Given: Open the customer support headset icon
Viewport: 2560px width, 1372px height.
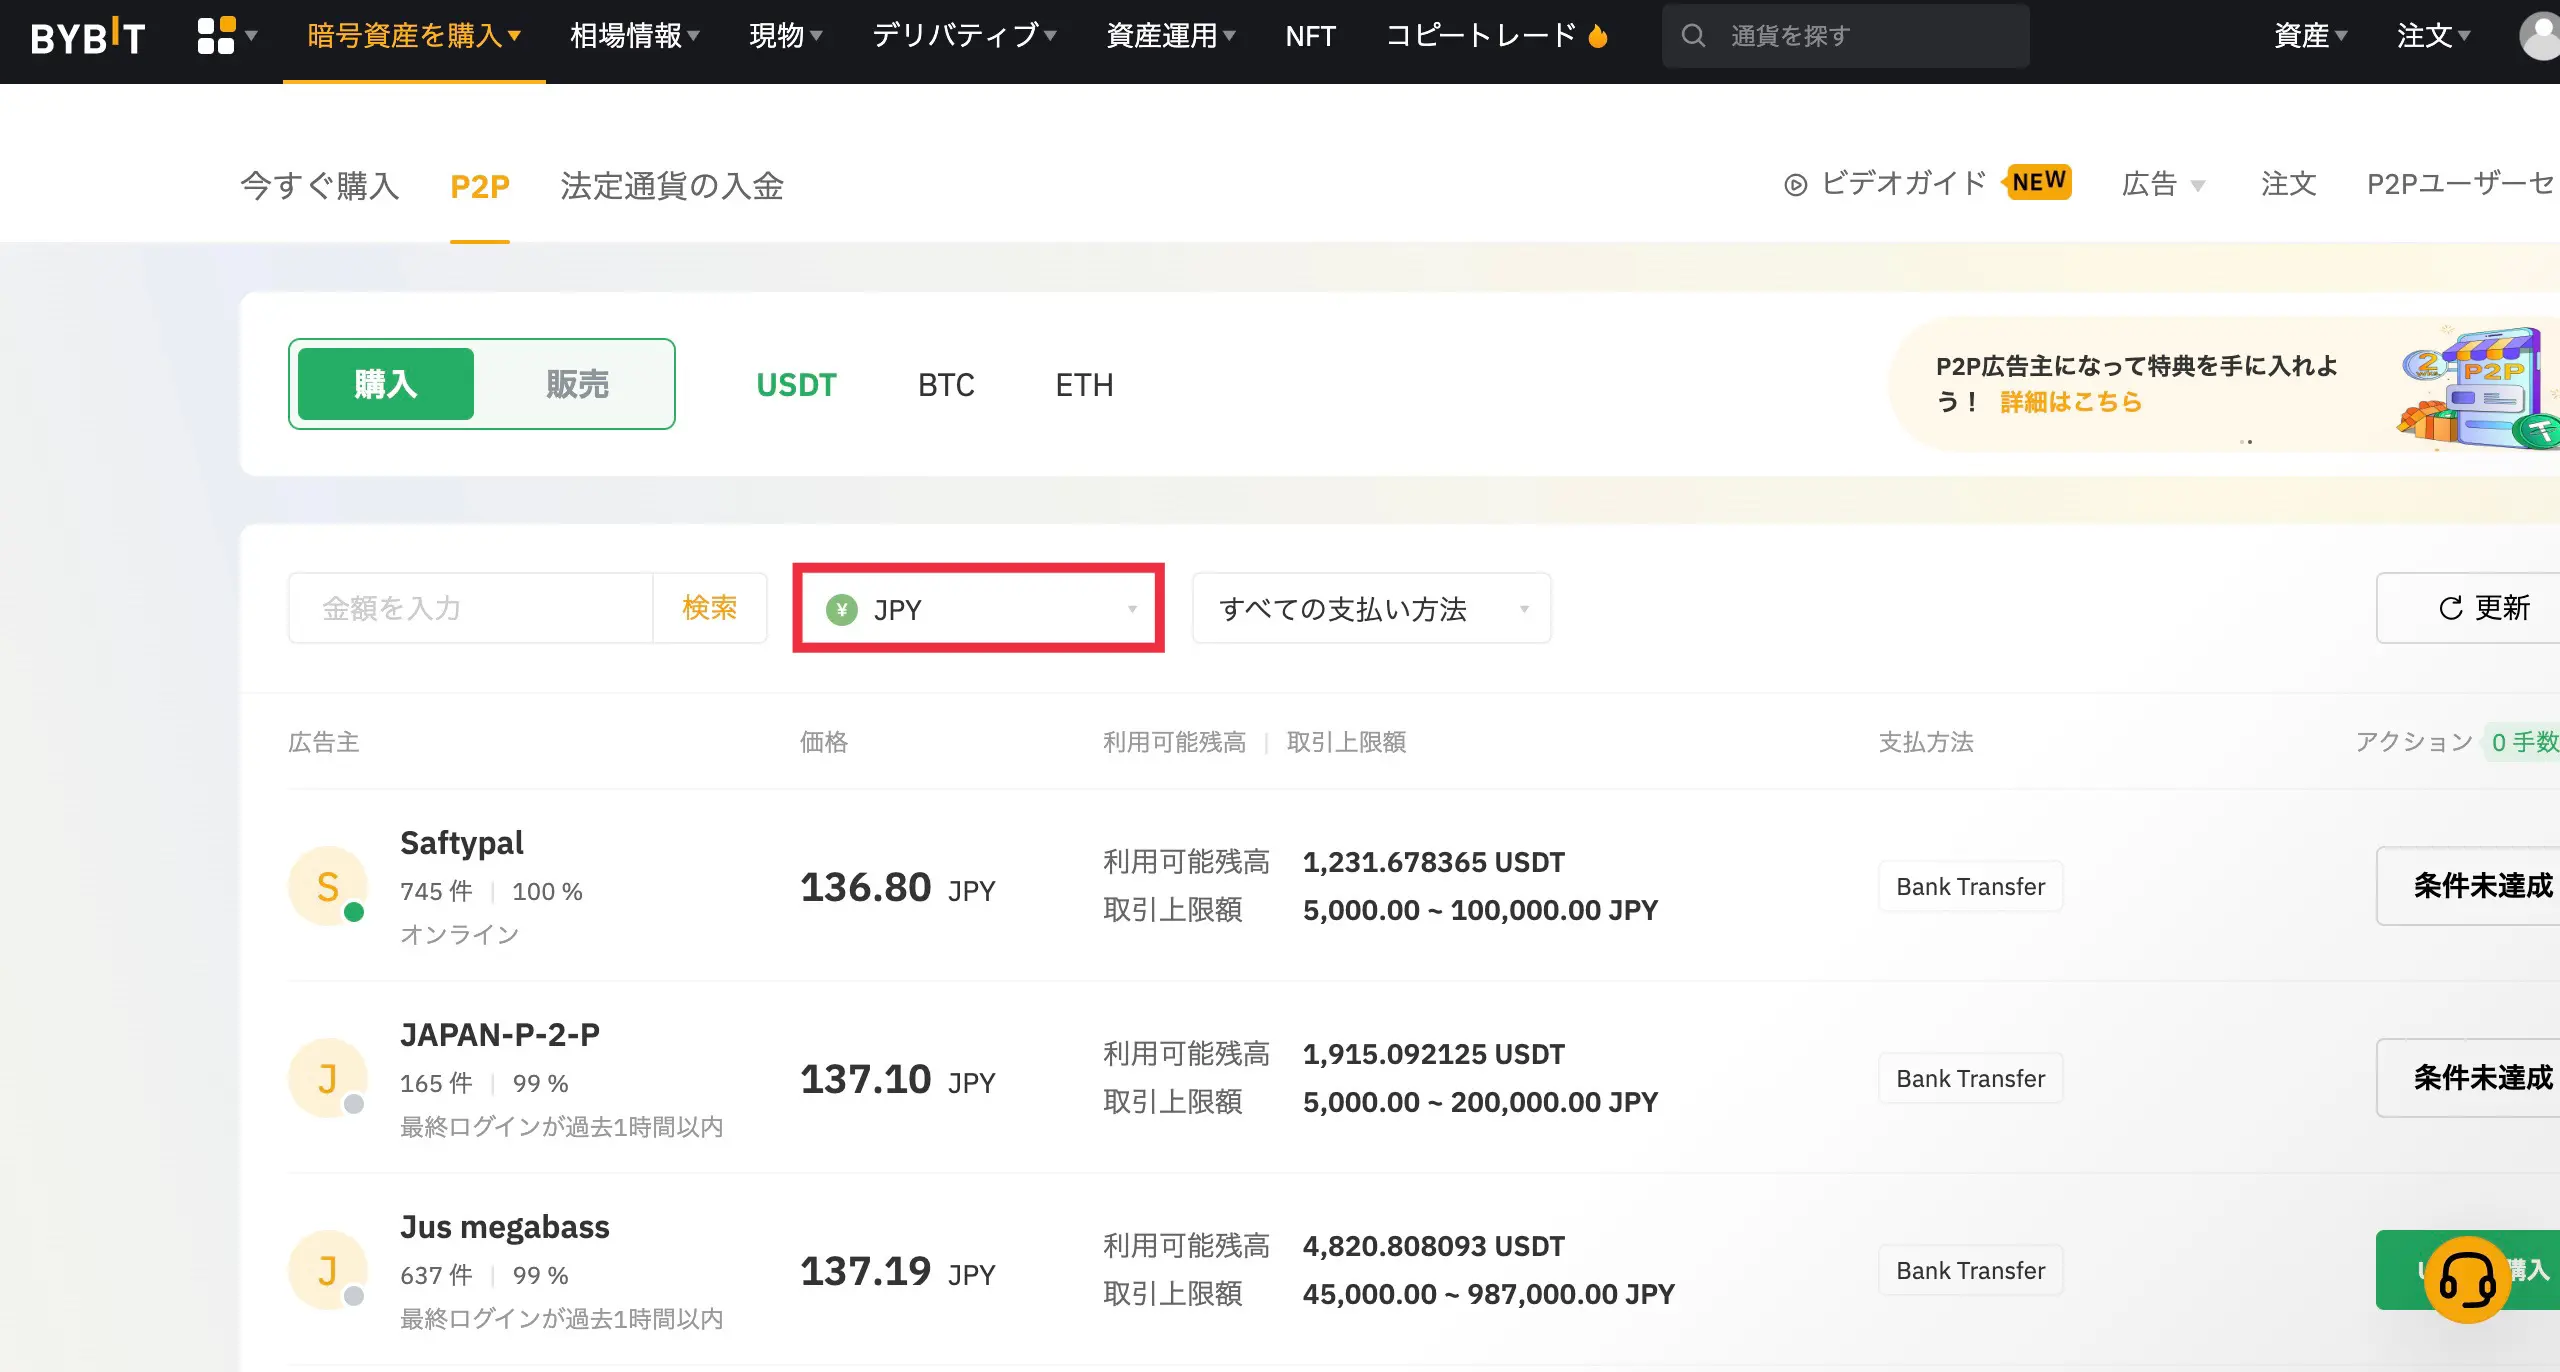Looking at the screenshot, I should (x=2466, y=1279).
